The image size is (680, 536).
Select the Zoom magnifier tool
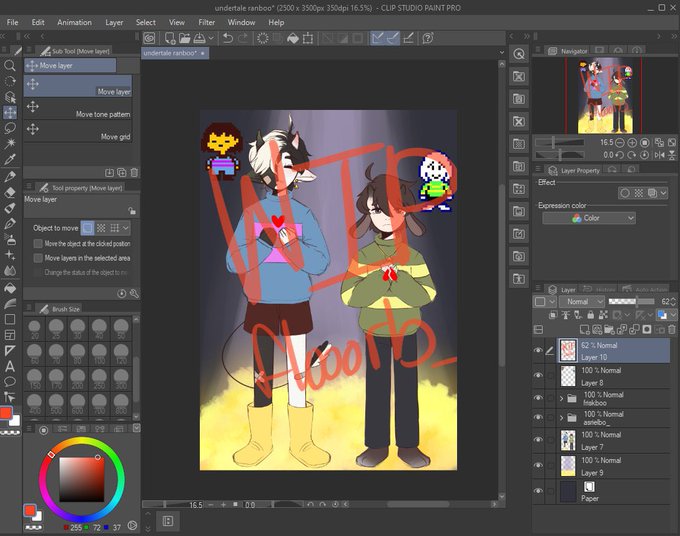(10, 65)
